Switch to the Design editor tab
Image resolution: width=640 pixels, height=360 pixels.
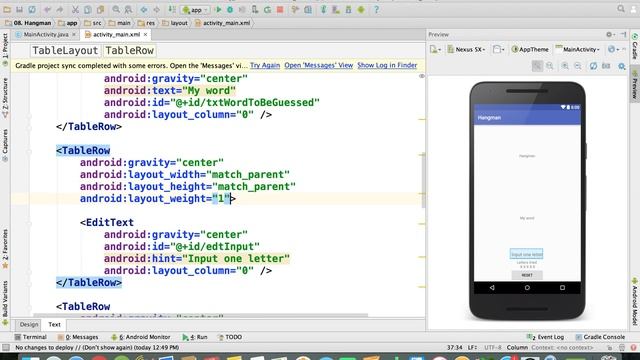(x=29, y=324)
